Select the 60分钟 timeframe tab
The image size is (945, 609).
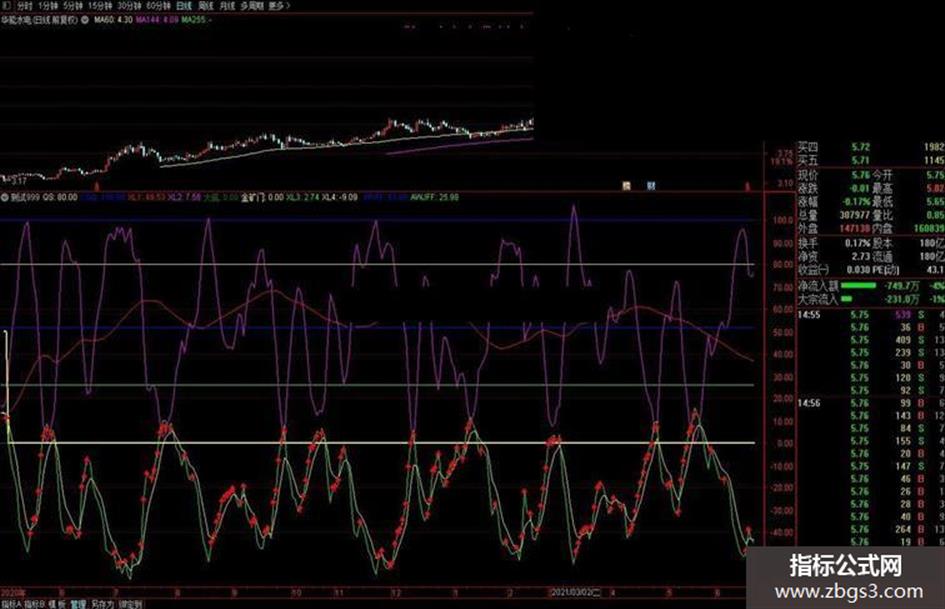point(159,5)
